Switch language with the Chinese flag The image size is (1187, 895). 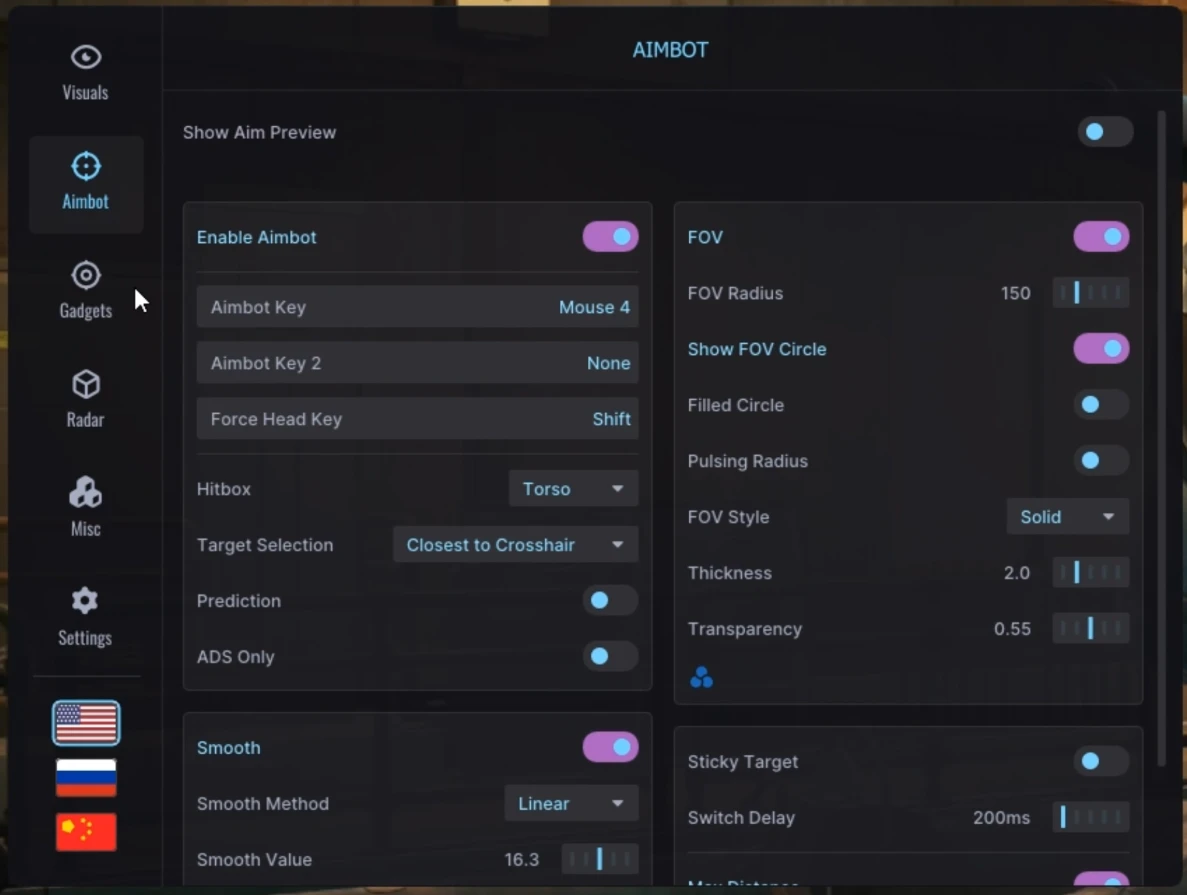[x=86, y=832]
